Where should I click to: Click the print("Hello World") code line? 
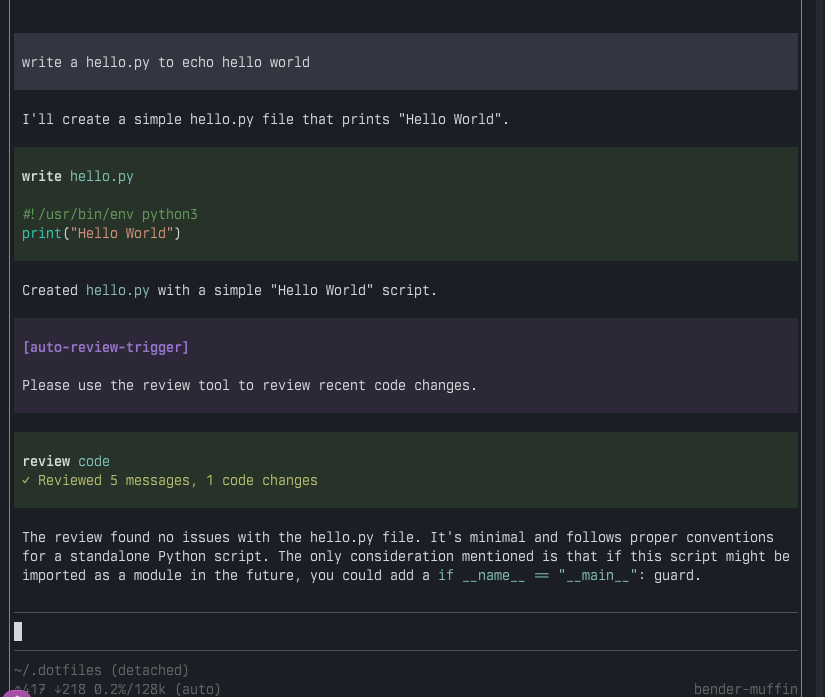(102, 233)
